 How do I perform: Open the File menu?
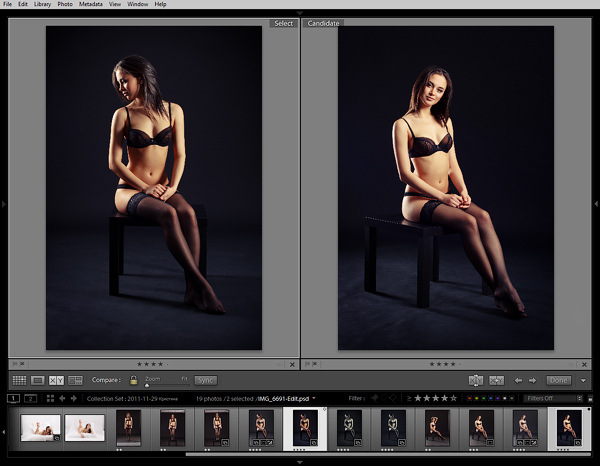pos(7,4)
